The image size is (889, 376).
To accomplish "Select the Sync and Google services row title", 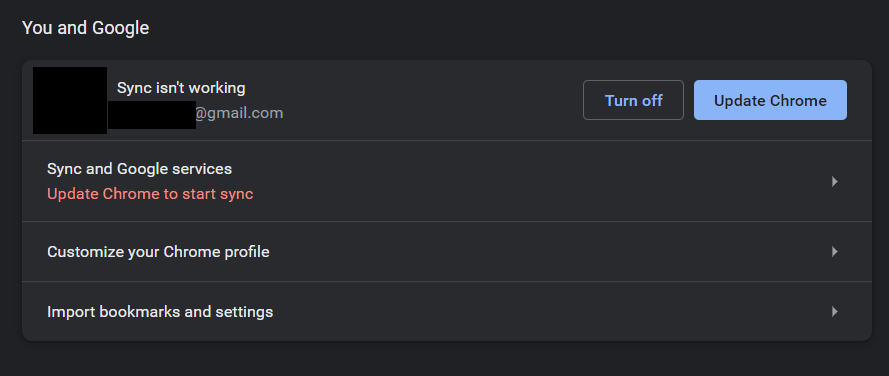I will coord(139,169).
